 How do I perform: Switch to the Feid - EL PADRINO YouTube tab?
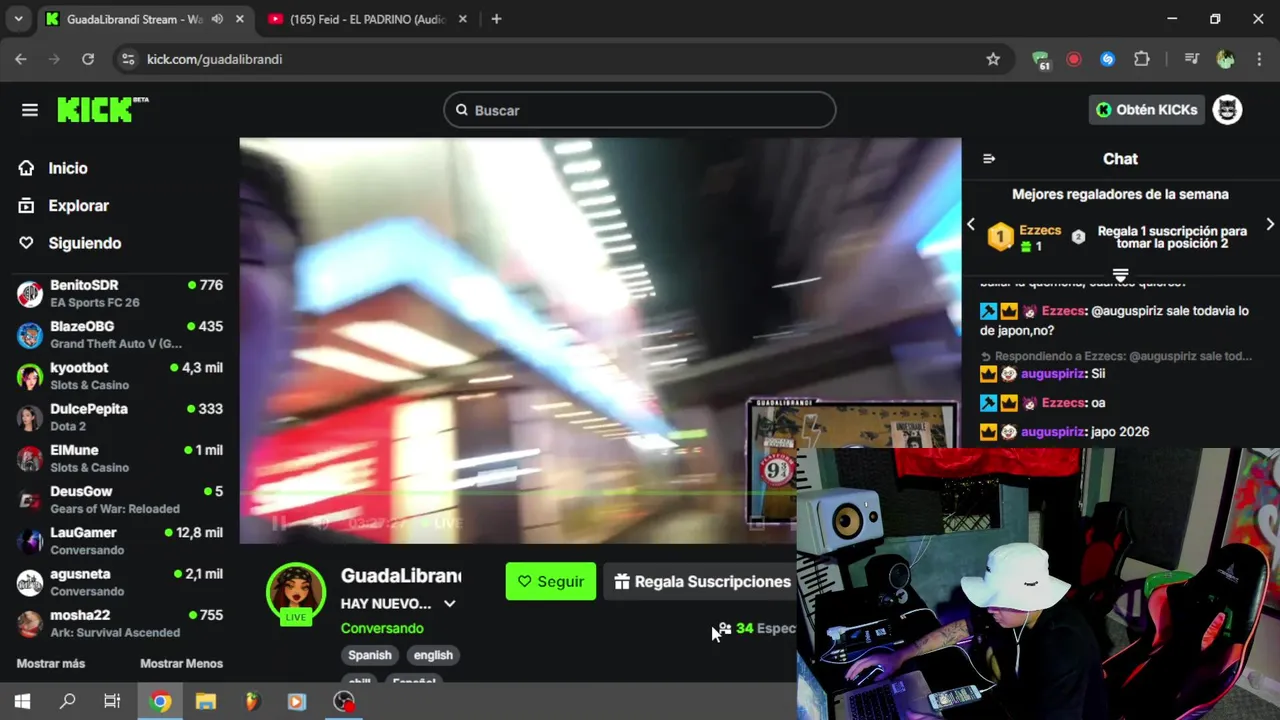coord(368,19)
